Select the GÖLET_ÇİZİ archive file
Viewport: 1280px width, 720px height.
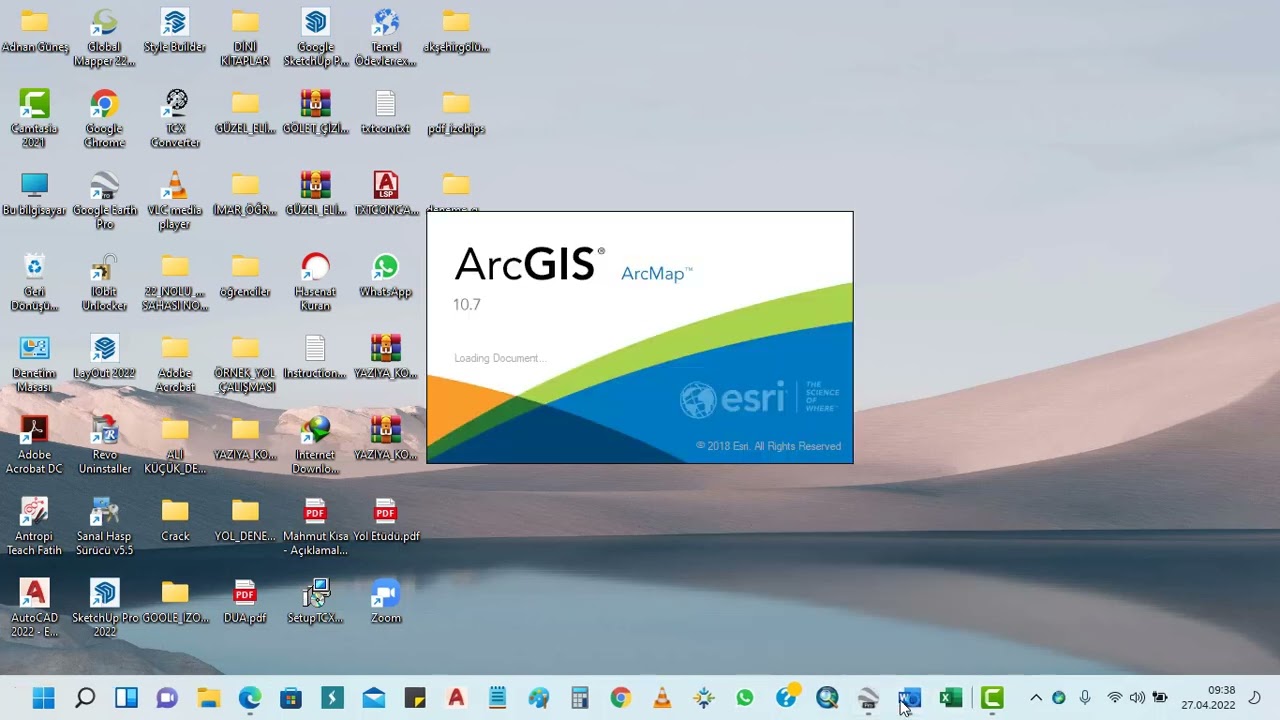(315, 112)
